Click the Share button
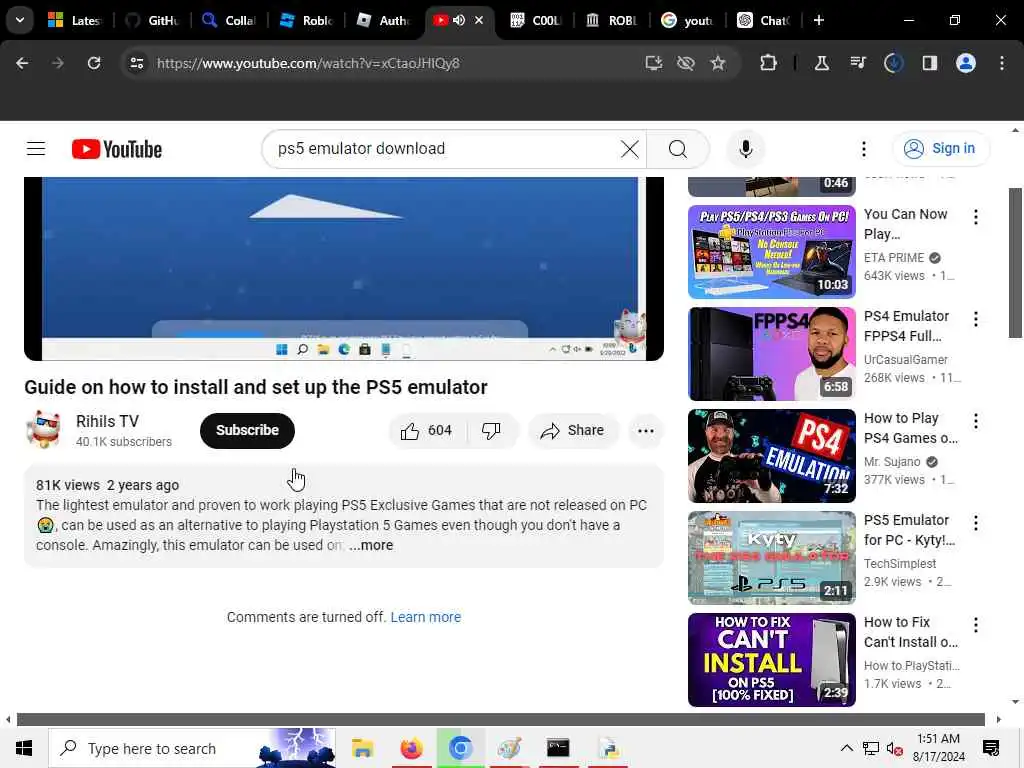This screenshot has height=768, width=1024. [573, 430]
